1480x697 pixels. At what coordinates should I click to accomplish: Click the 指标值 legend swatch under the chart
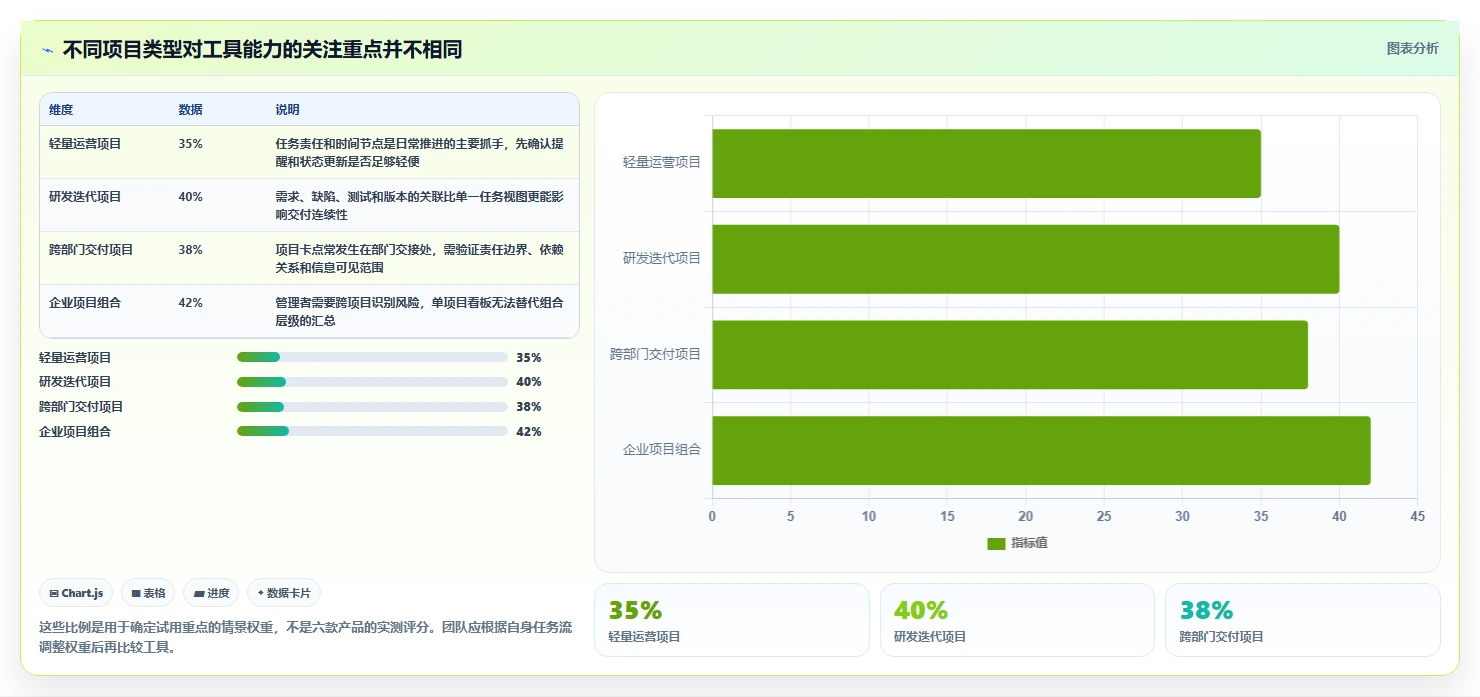click(996, 543)
